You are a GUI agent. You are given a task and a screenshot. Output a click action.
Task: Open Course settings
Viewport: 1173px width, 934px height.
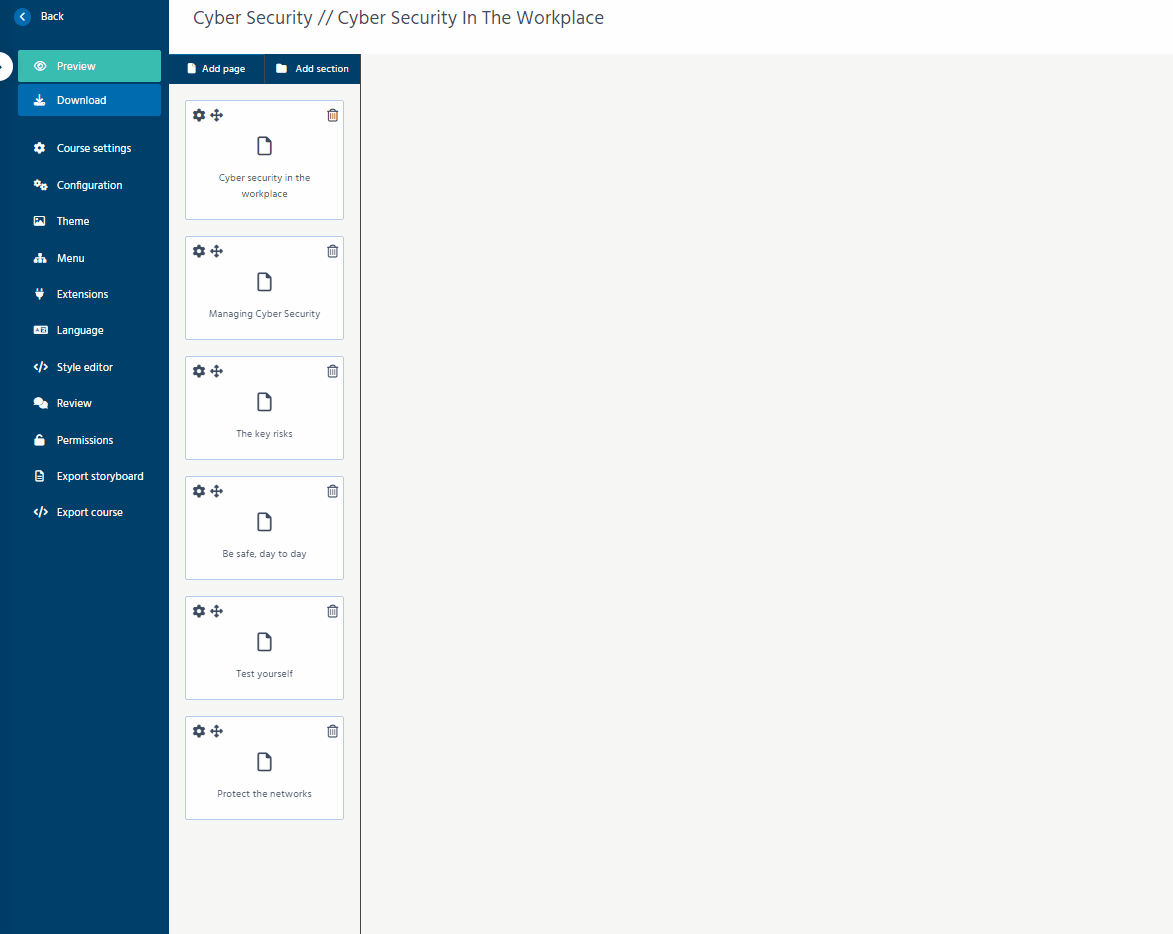pyautogui.click(x=93, y=148)
